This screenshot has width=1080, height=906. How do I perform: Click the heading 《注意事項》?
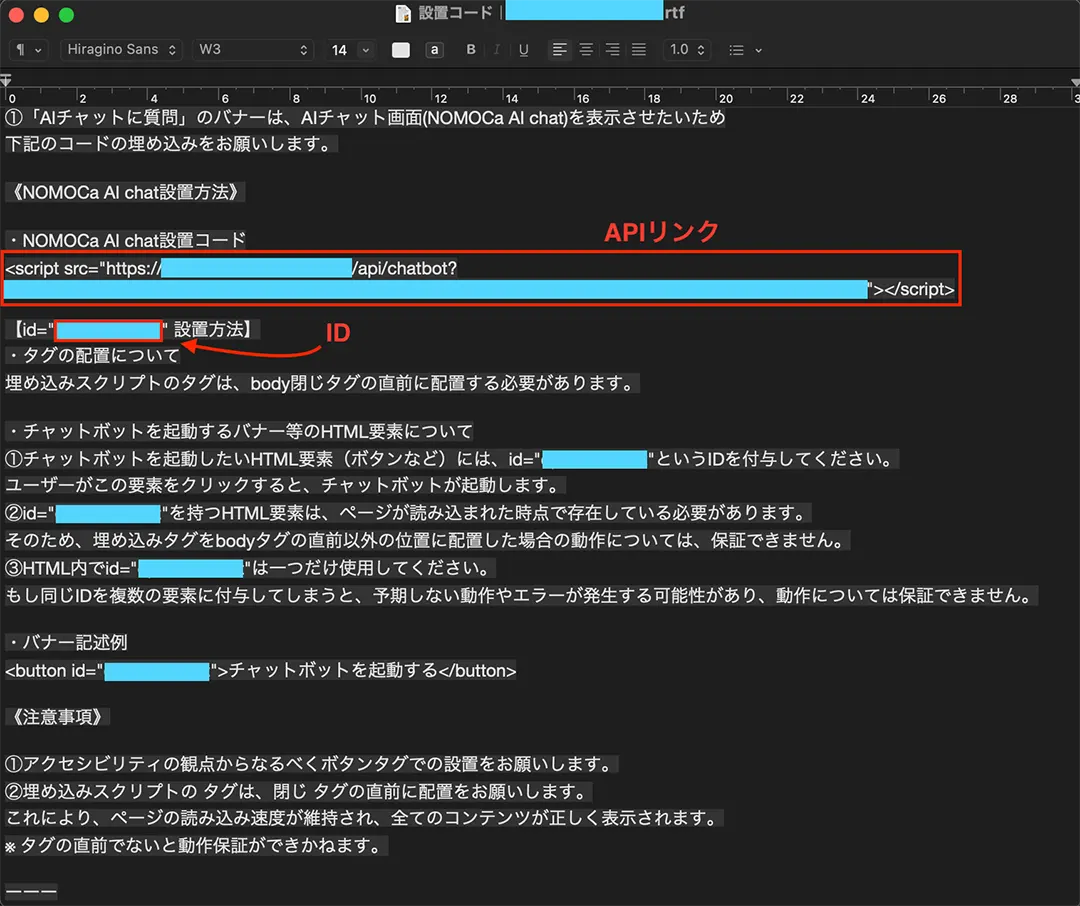(58, 717)
